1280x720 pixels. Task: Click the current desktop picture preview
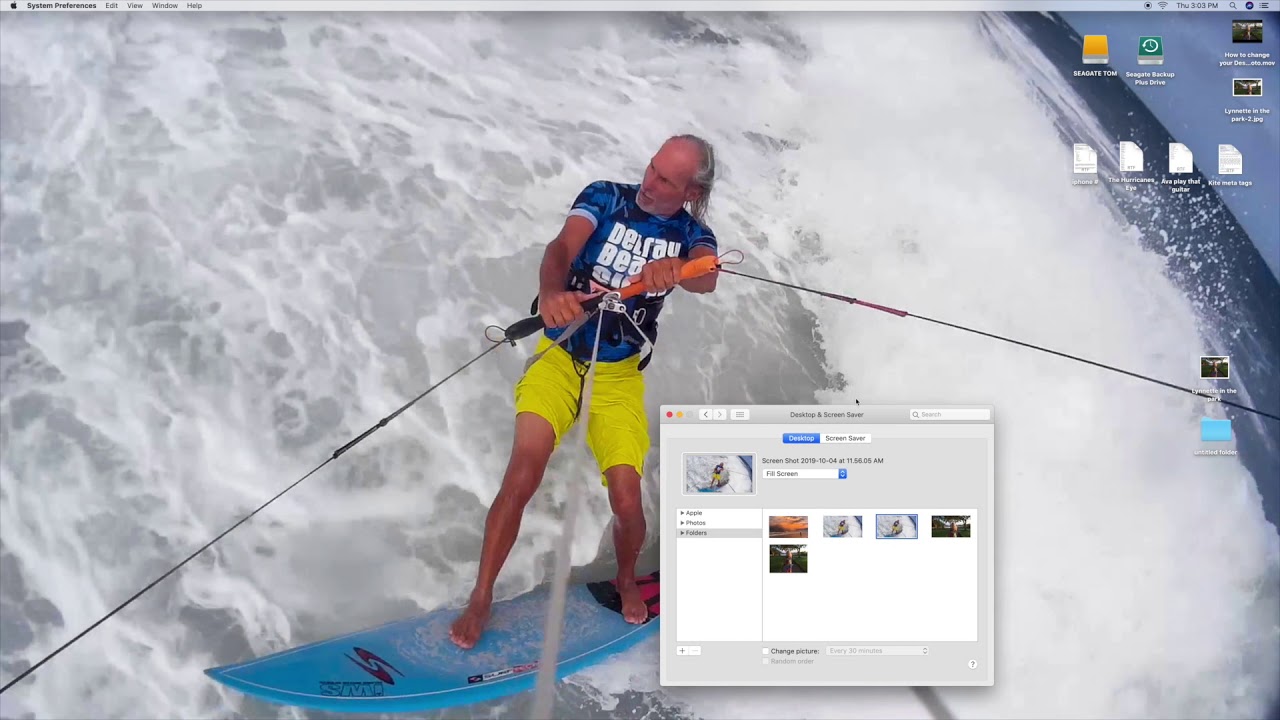pos(719,474)
